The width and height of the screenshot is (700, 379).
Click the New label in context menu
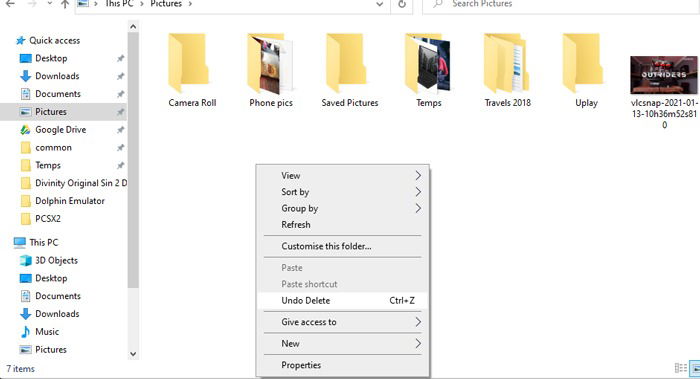[290, 343]
